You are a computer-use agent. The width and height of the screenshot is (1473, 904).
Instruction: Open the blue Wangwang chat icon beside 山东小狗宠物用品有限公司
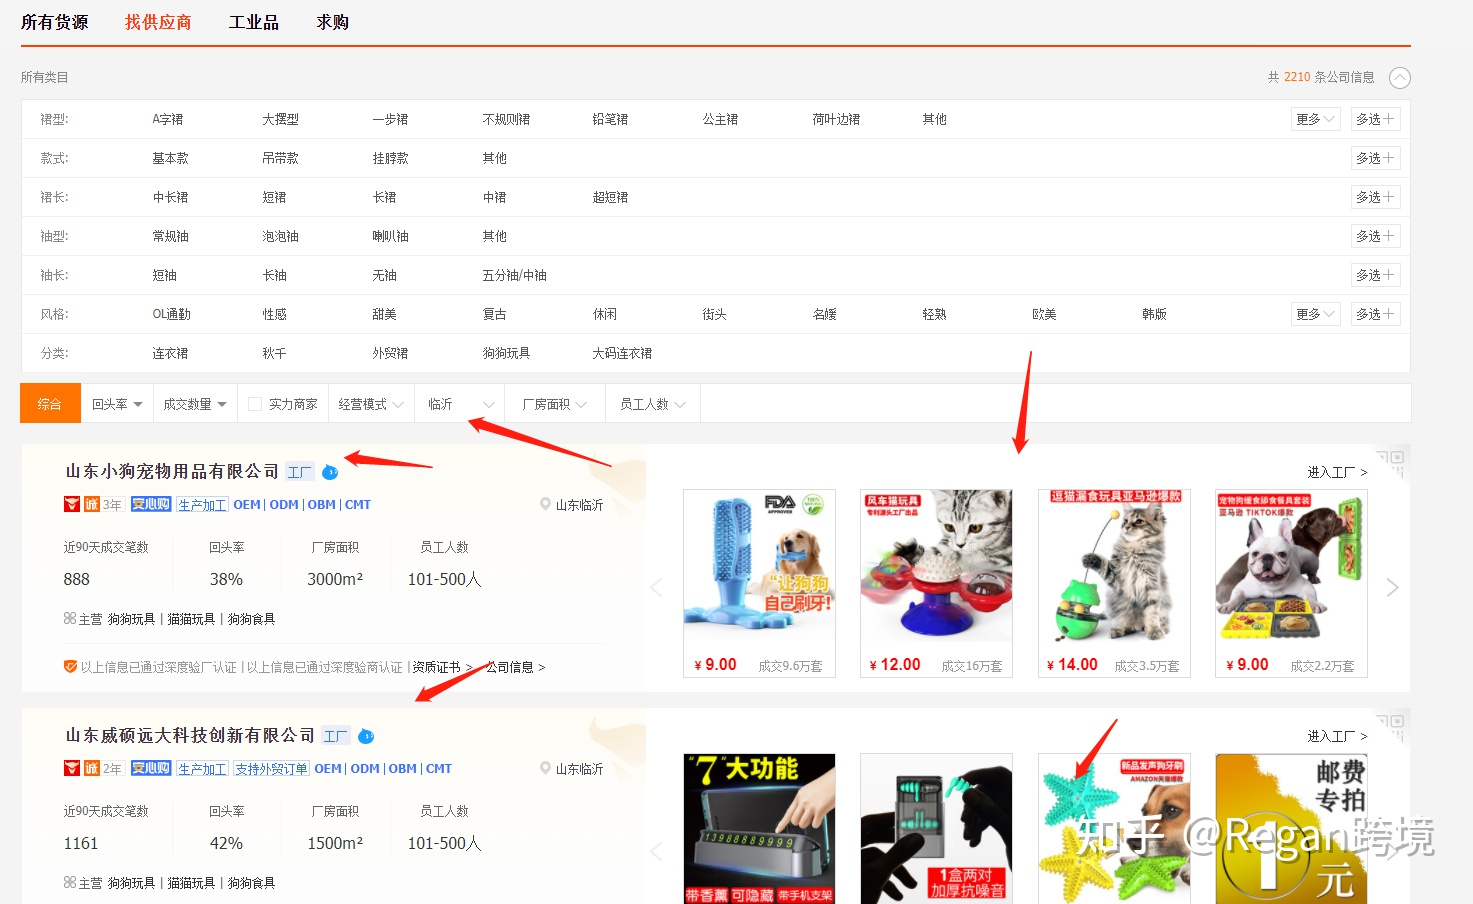point(330,471)
